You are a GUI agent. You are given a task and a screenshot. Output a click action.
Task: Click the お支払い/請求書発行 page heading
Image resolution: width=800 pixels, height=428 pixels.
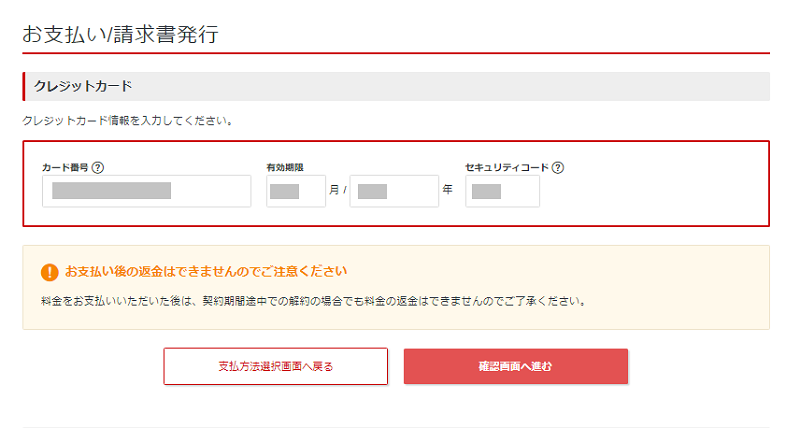pyautogui.click(x=120, y=33)
